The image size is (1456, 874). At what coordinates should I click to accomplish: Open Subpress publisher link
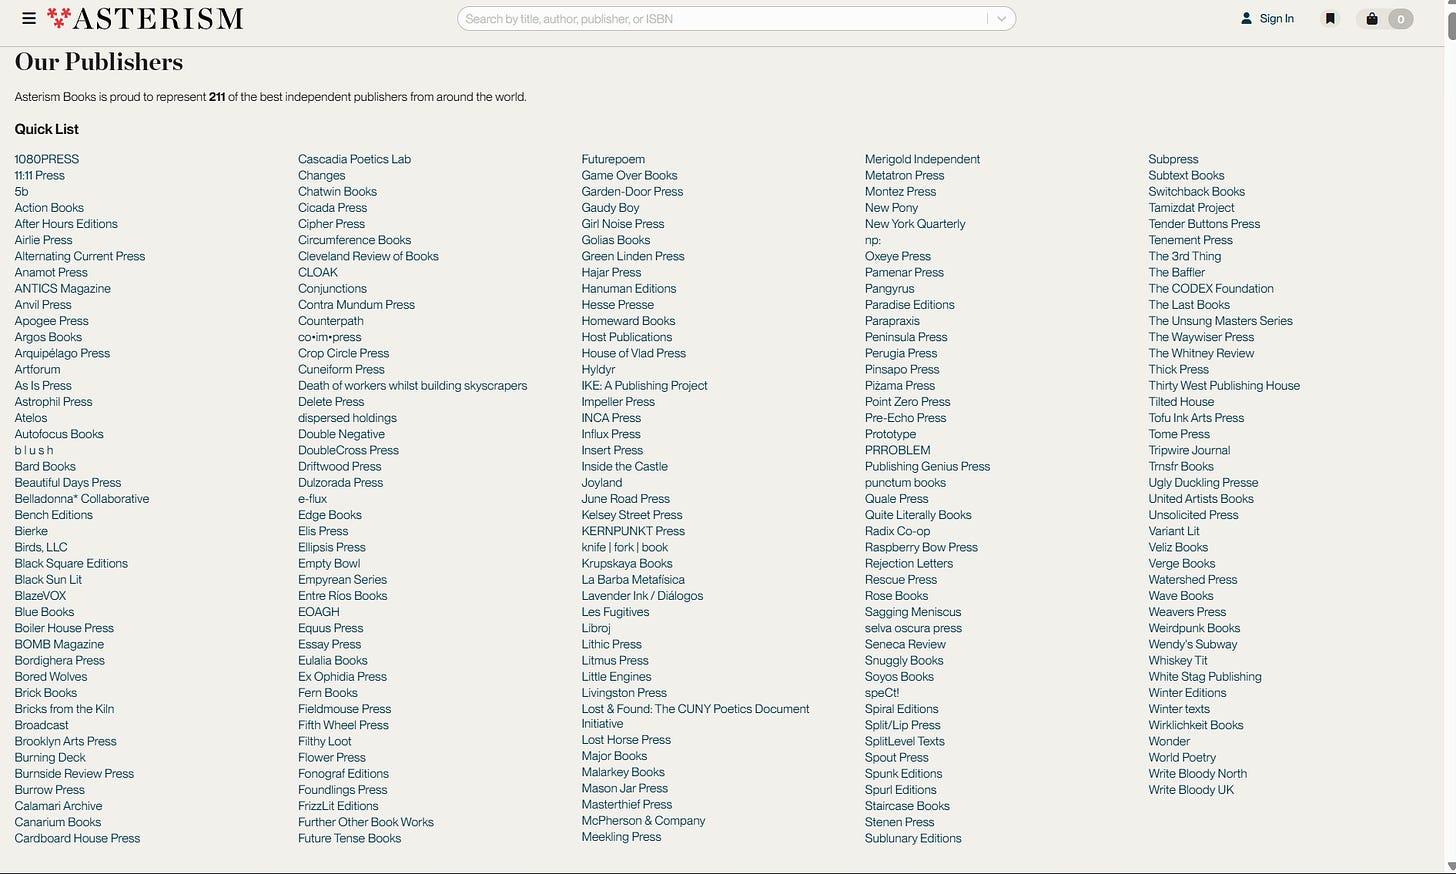[1173, 159]
